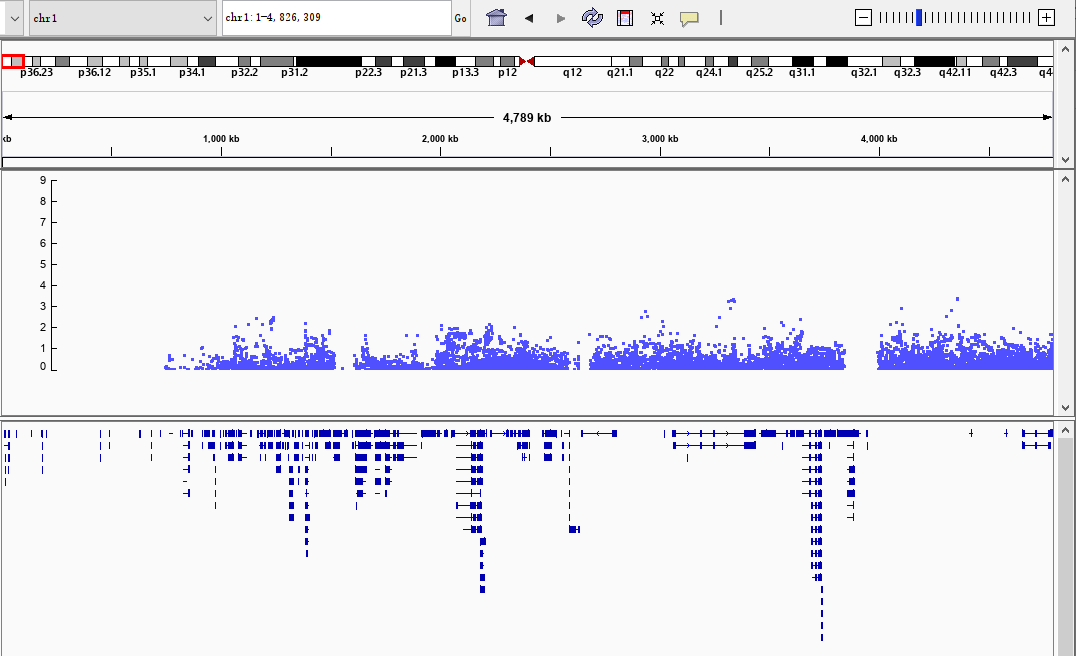
Task: Click the p13.3 cytoband label
Action: point(465,73)
